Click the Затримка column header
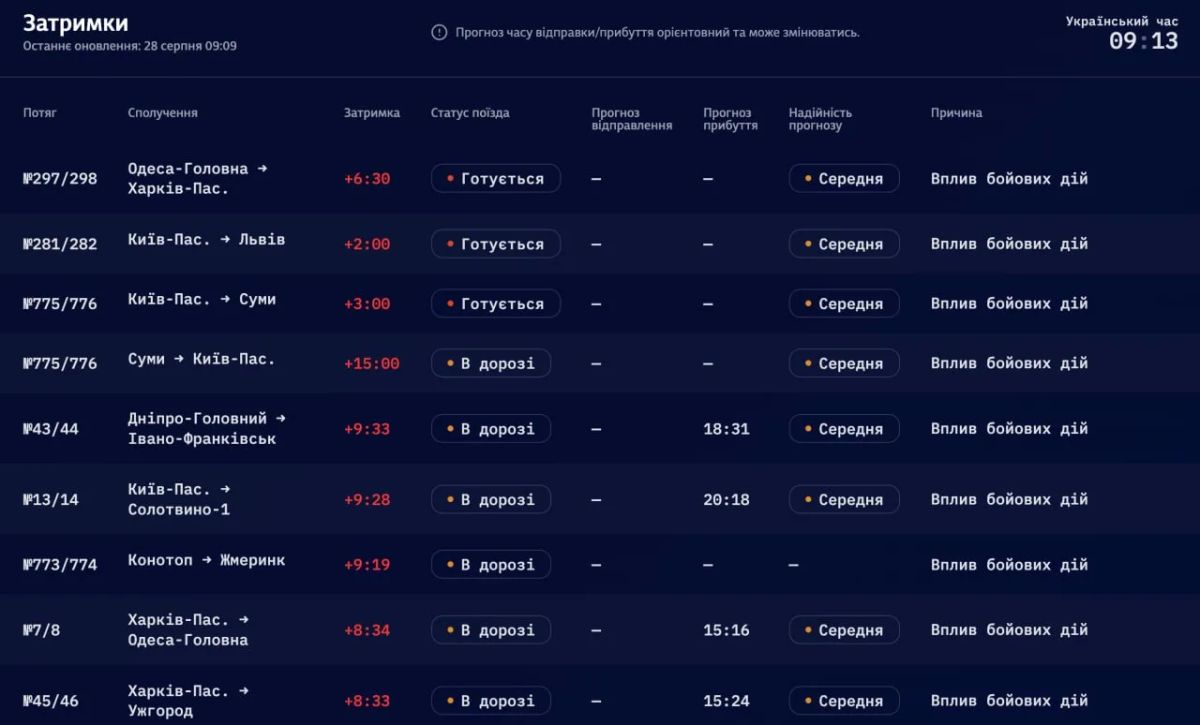Image resolution: width=1200 pixels, height=725 pixels. 372,113
